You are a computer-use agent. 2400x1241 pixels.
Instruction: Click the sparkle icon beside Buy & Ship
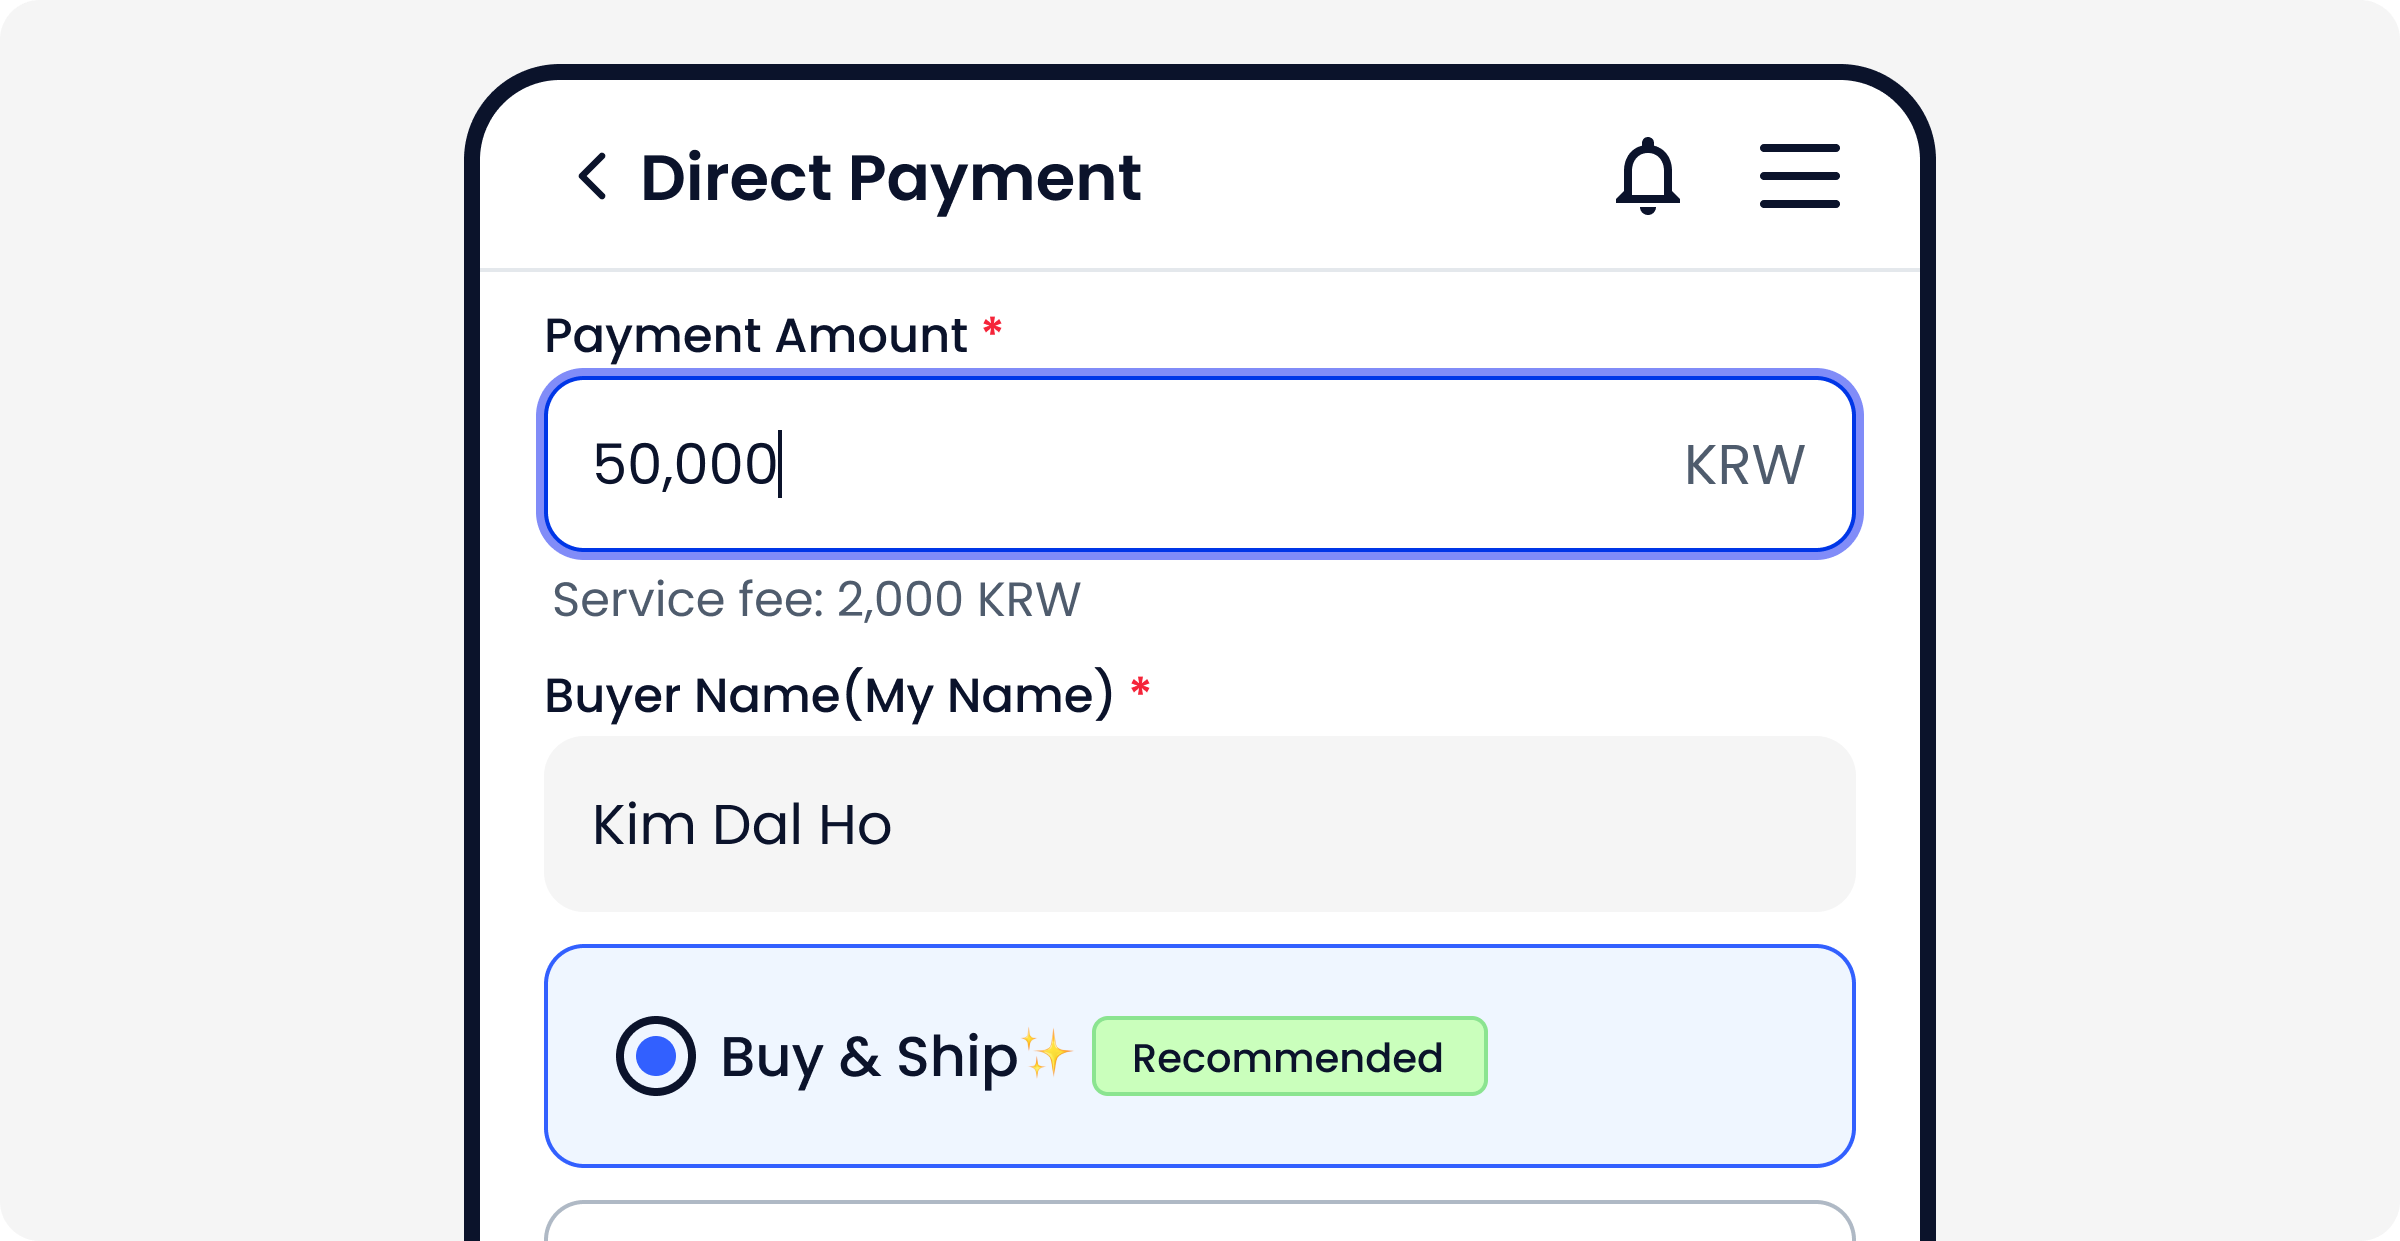pos(1046,1053)
